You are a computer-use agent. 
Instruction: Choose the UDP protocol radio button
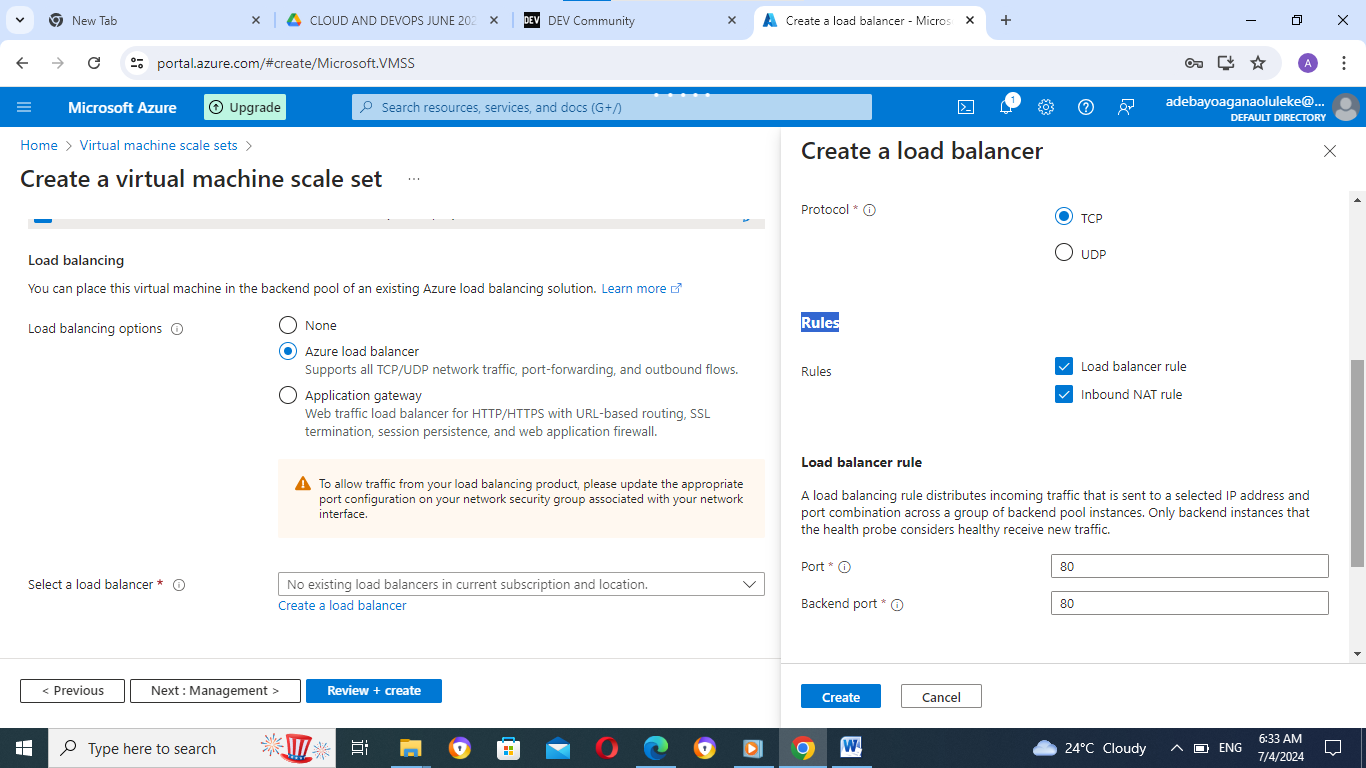pos(1064,253)
